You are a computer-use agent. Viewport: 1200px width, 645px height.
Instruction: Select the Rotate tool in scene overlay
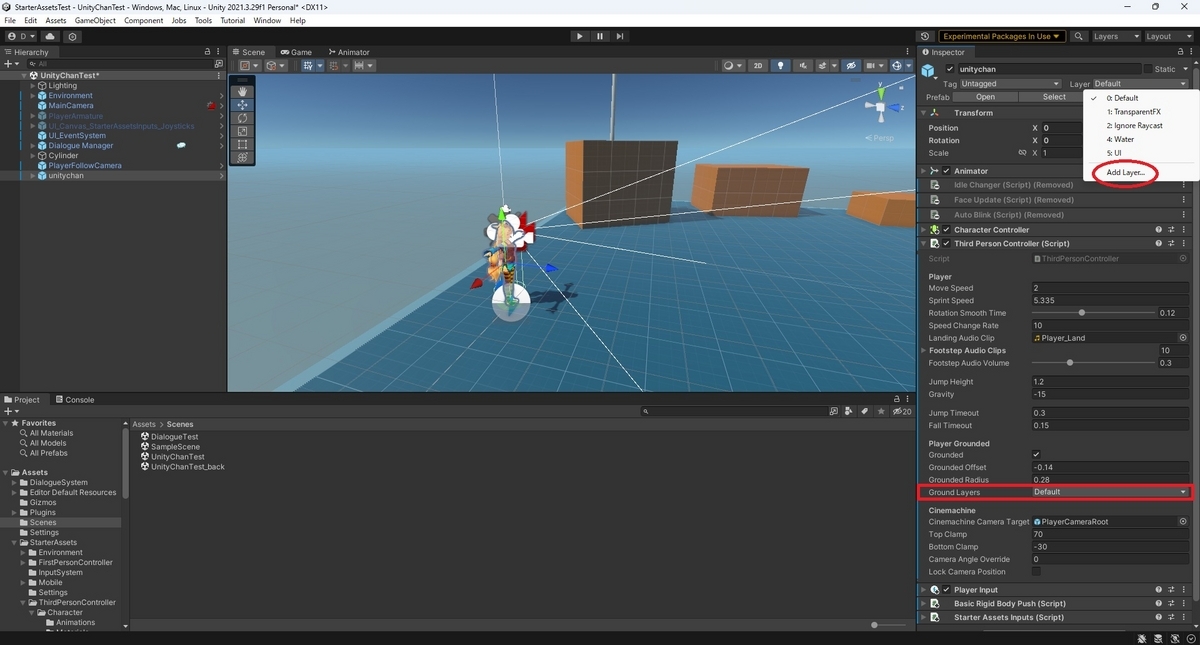(x=242, y=118)
